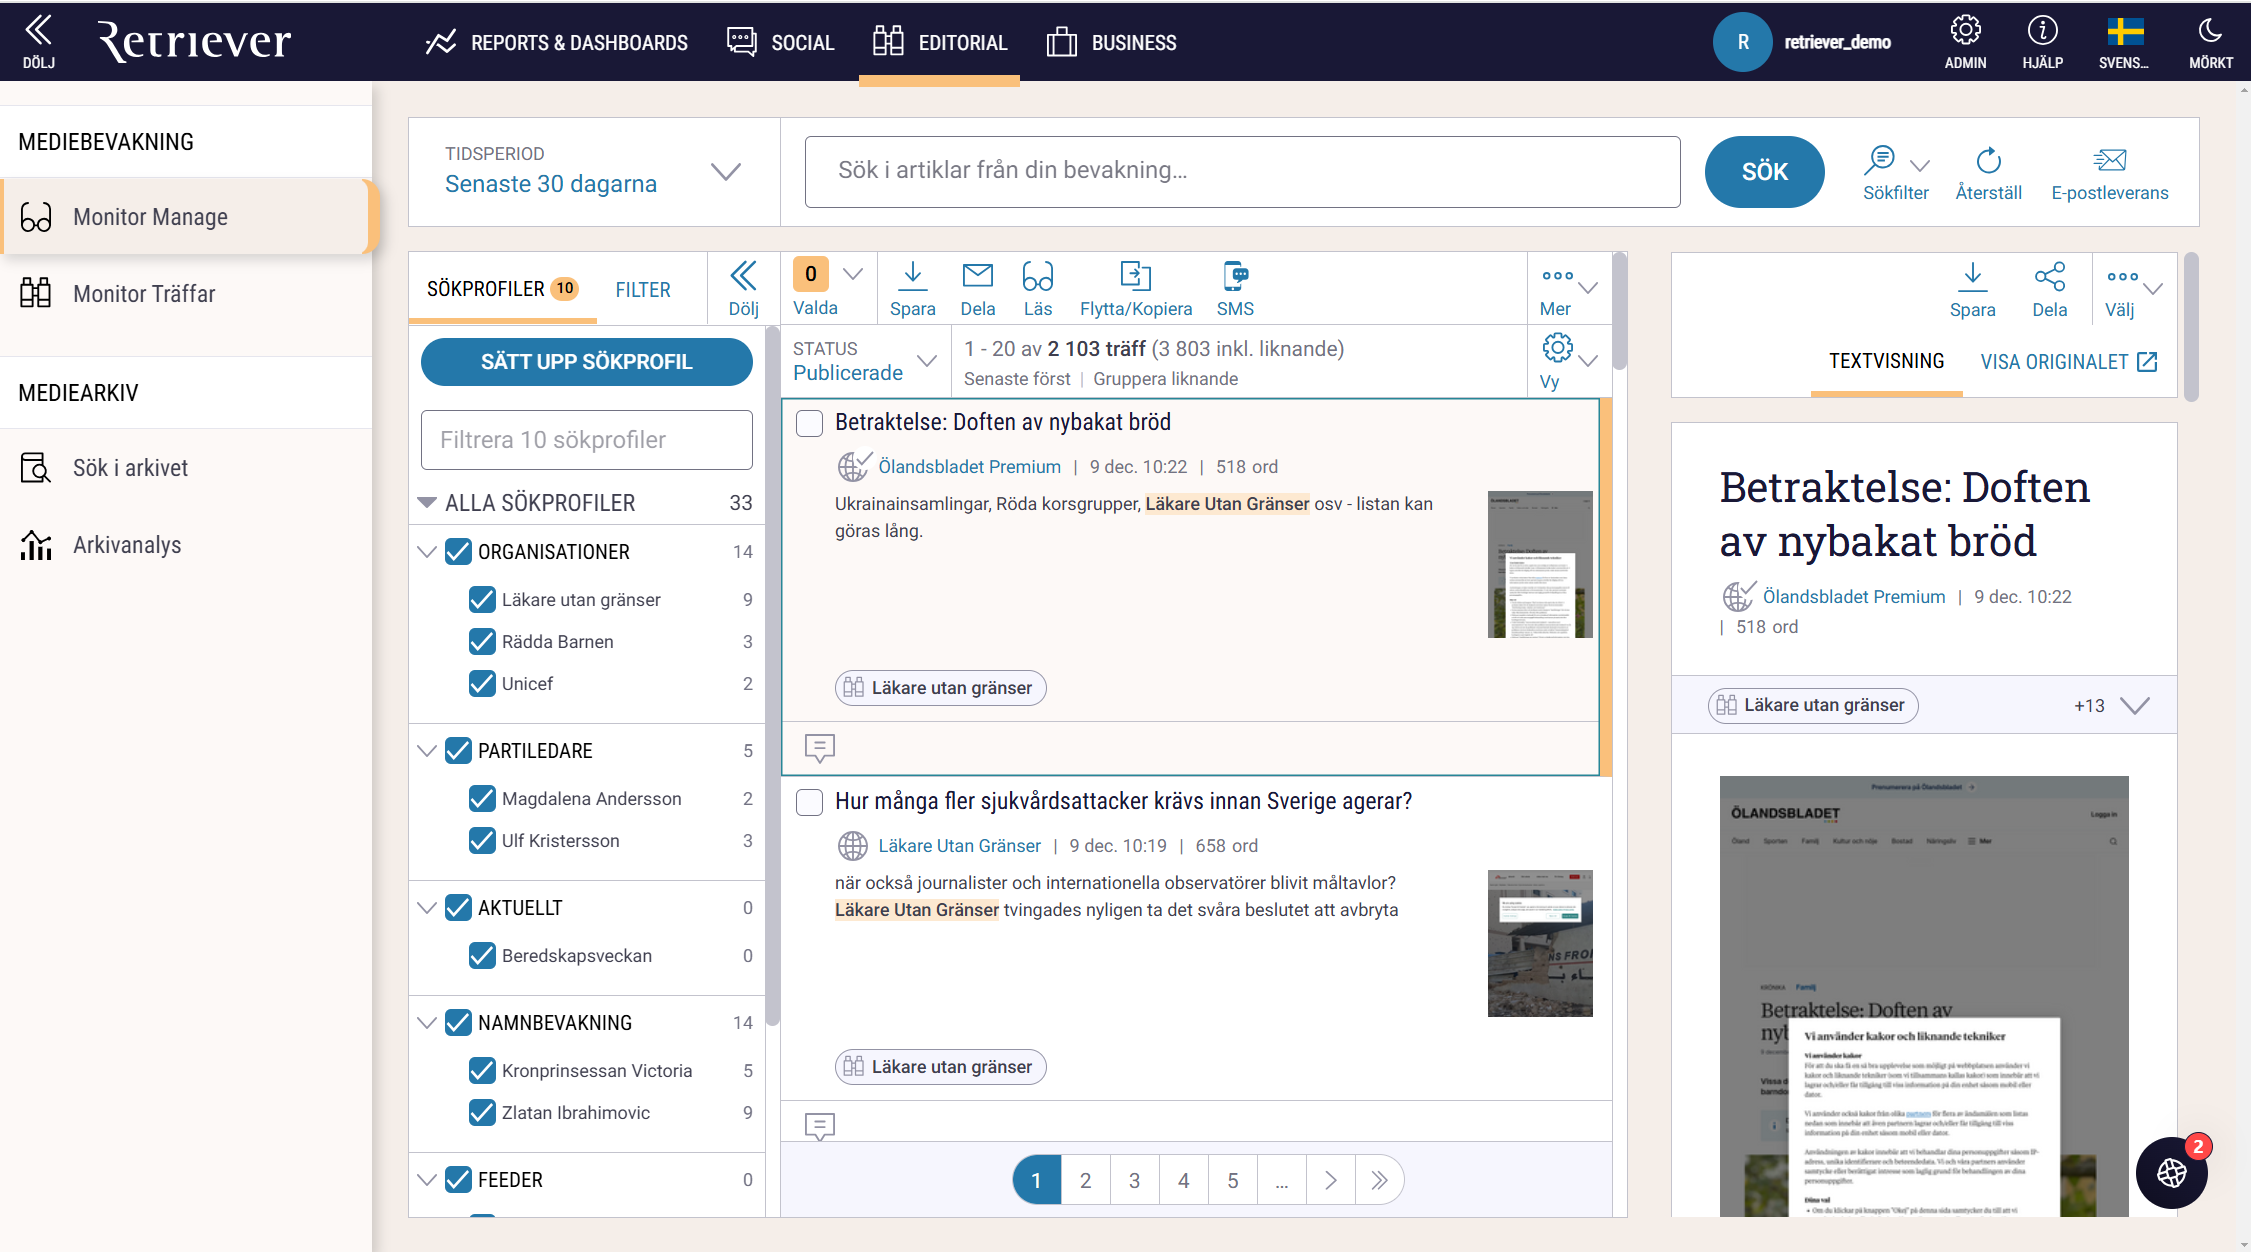Viewport: 2251px width, 1252px height.
Task: Open the Välj dropdown in preview panel
Action: tap(2134, 290)
